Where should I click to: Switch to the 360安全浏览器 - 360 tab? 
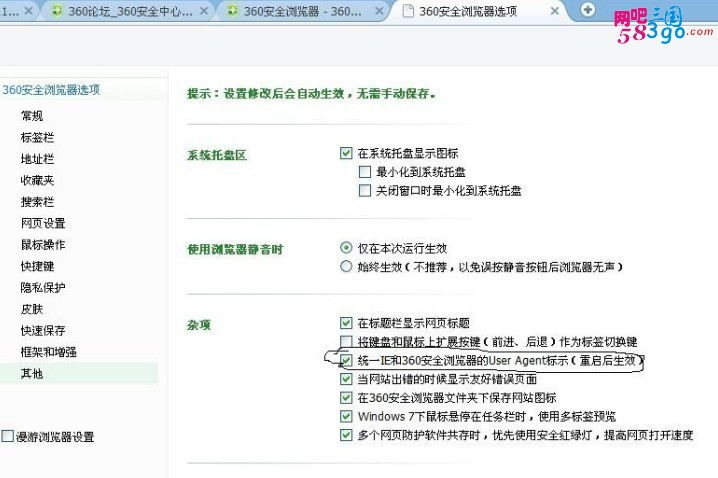(302, 11)
